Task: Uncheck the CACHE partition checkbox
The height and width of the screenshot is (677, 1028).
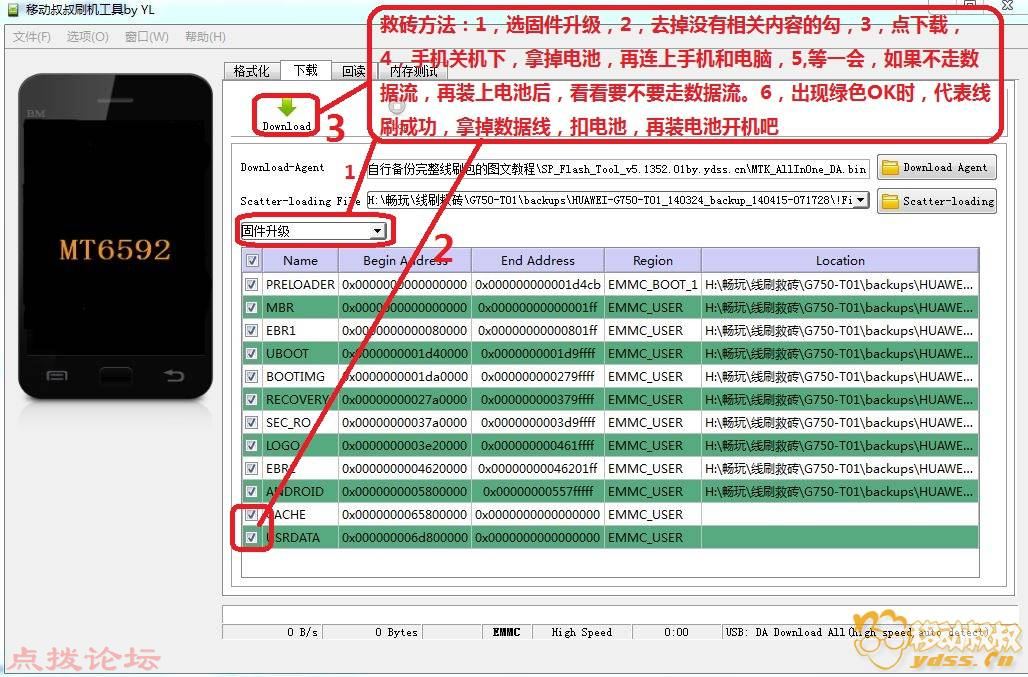Action: pyautogui.click(x=251, y=514)
